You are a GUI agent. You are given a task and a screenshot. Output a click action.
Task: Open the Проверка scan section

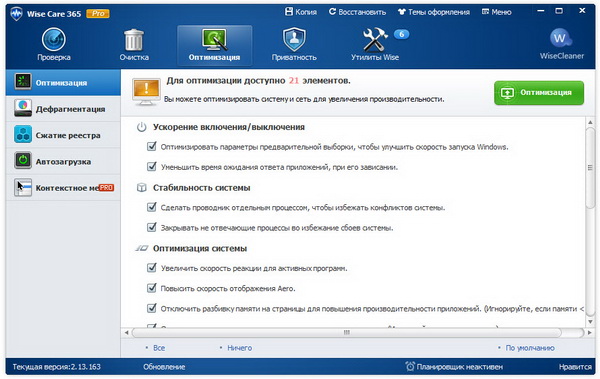click(54, 45)
